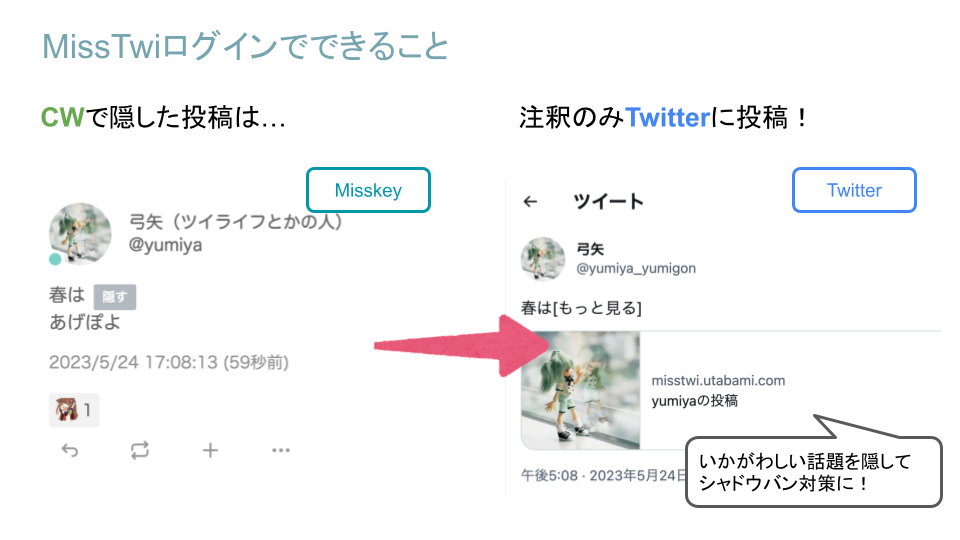Click the Misskey label box
Image resolution: width=960 pixels, height=540 pixels.
tap(368, 190)
